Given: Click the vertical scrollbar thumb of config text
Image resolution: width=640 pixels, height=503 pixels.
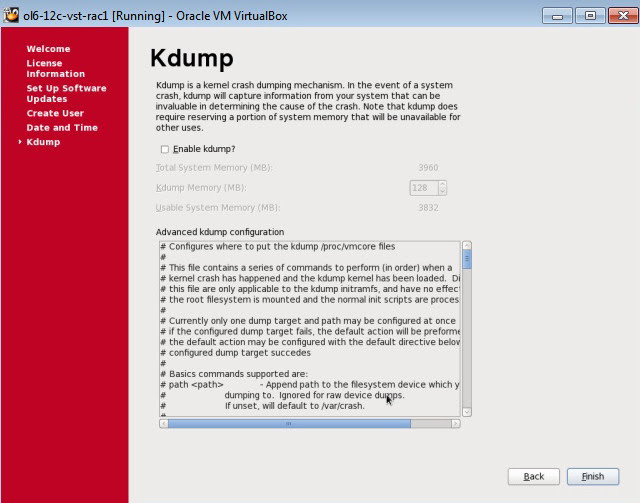Looking at the screenshot, I should tap(467, 259).
